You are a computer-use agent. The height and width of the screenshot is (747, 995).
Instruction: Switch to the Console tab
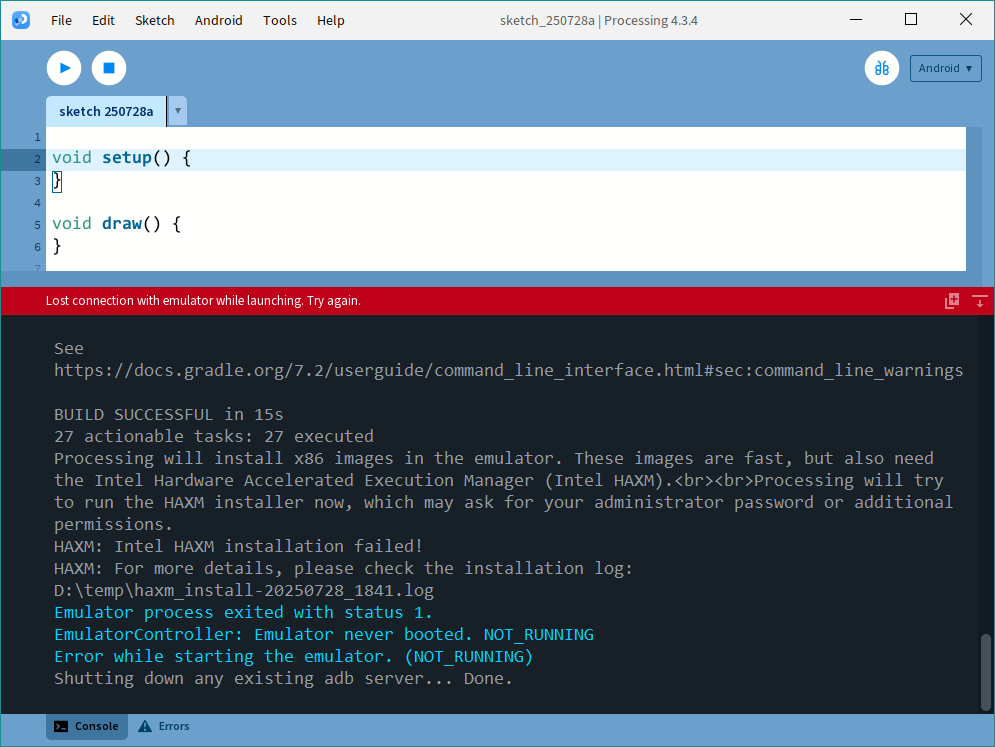pos(87,726)
